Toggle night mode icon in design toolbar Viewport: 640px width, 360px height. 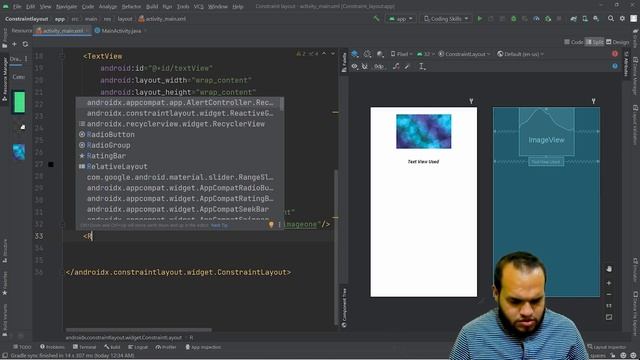click(x=380, y=54)
